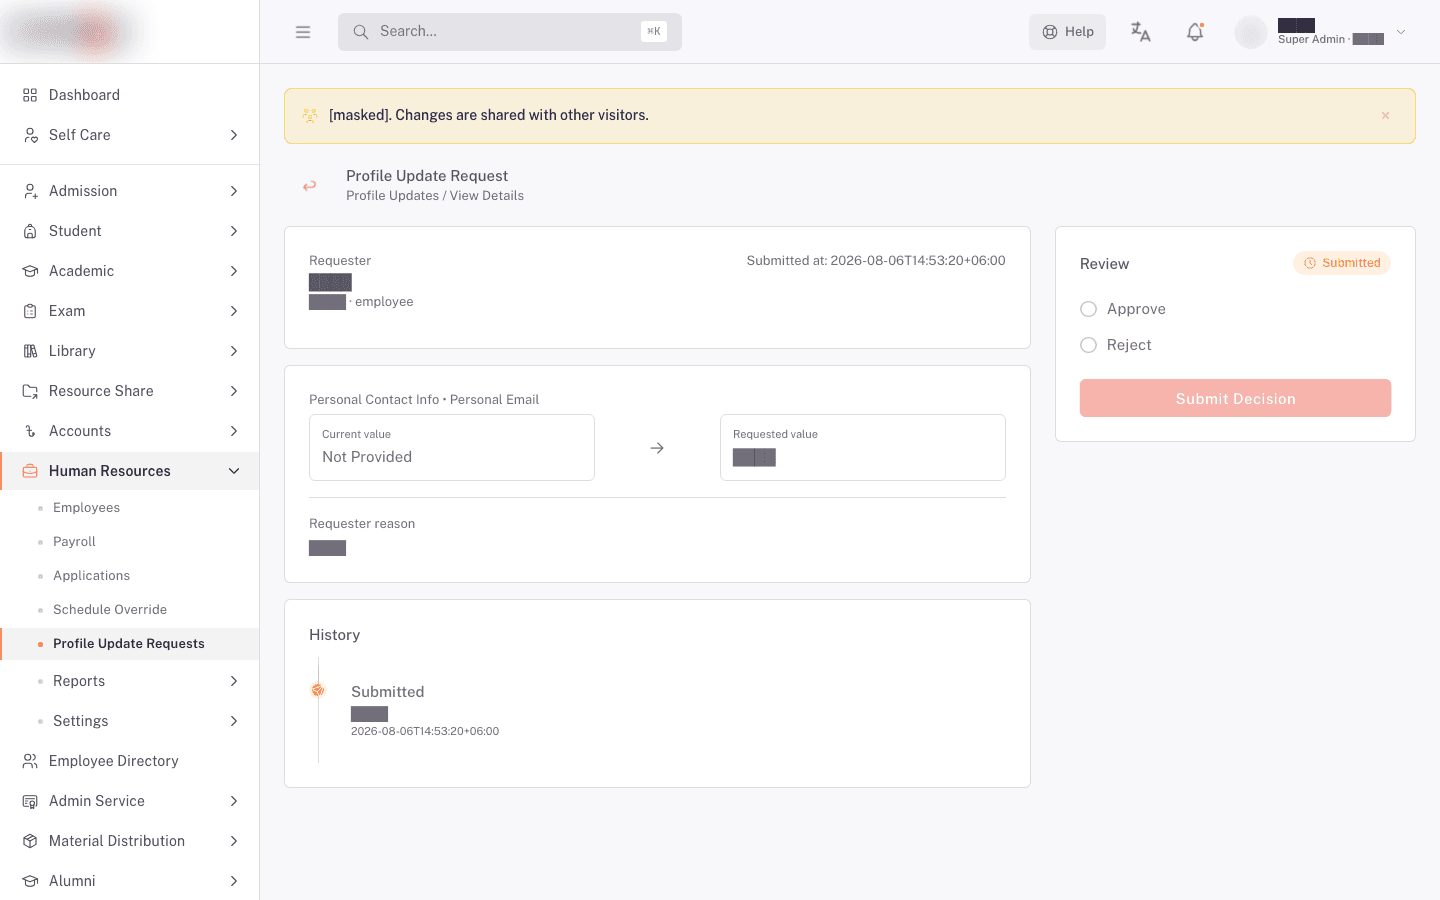Dismiss the yellow banner with the X
The height and width of the screenshot is (900, 1440).
tap(1385, 116)
